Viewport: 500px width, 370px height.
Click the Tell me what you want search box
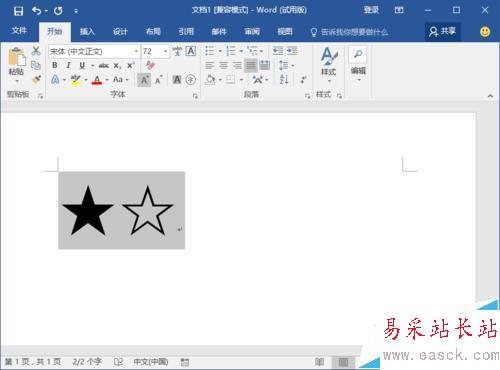(x=349, y=32)
